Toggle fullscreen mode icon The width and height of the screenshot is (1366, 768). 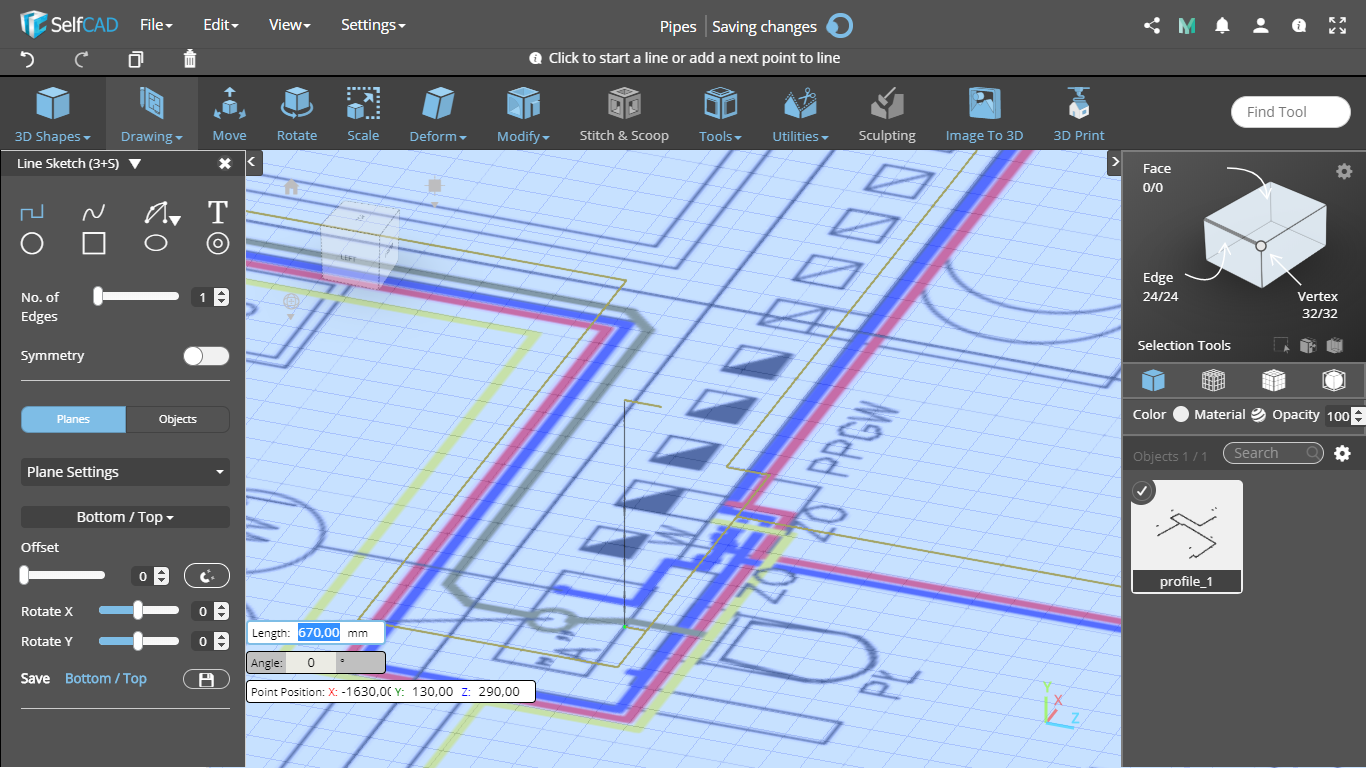click(x=1337, y=26)
